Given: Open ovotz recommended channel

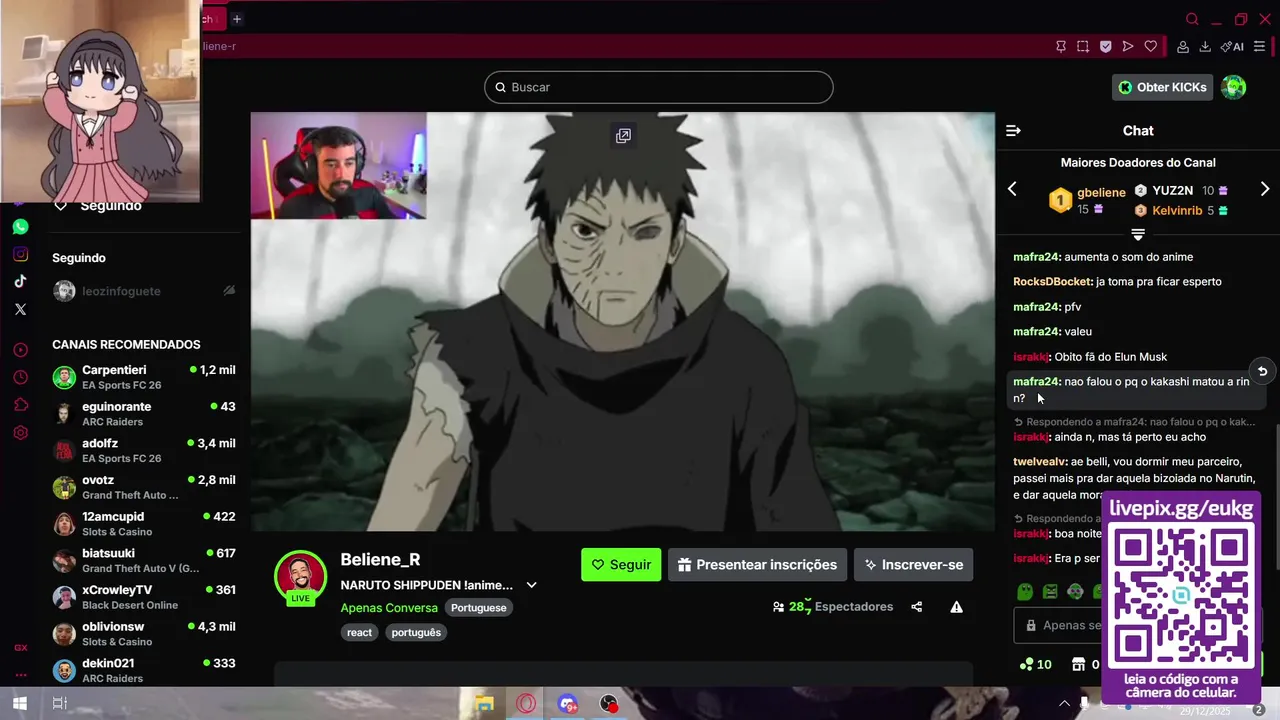Looking at the screenshot, I should pyautogui.click(x=144, y=487).
